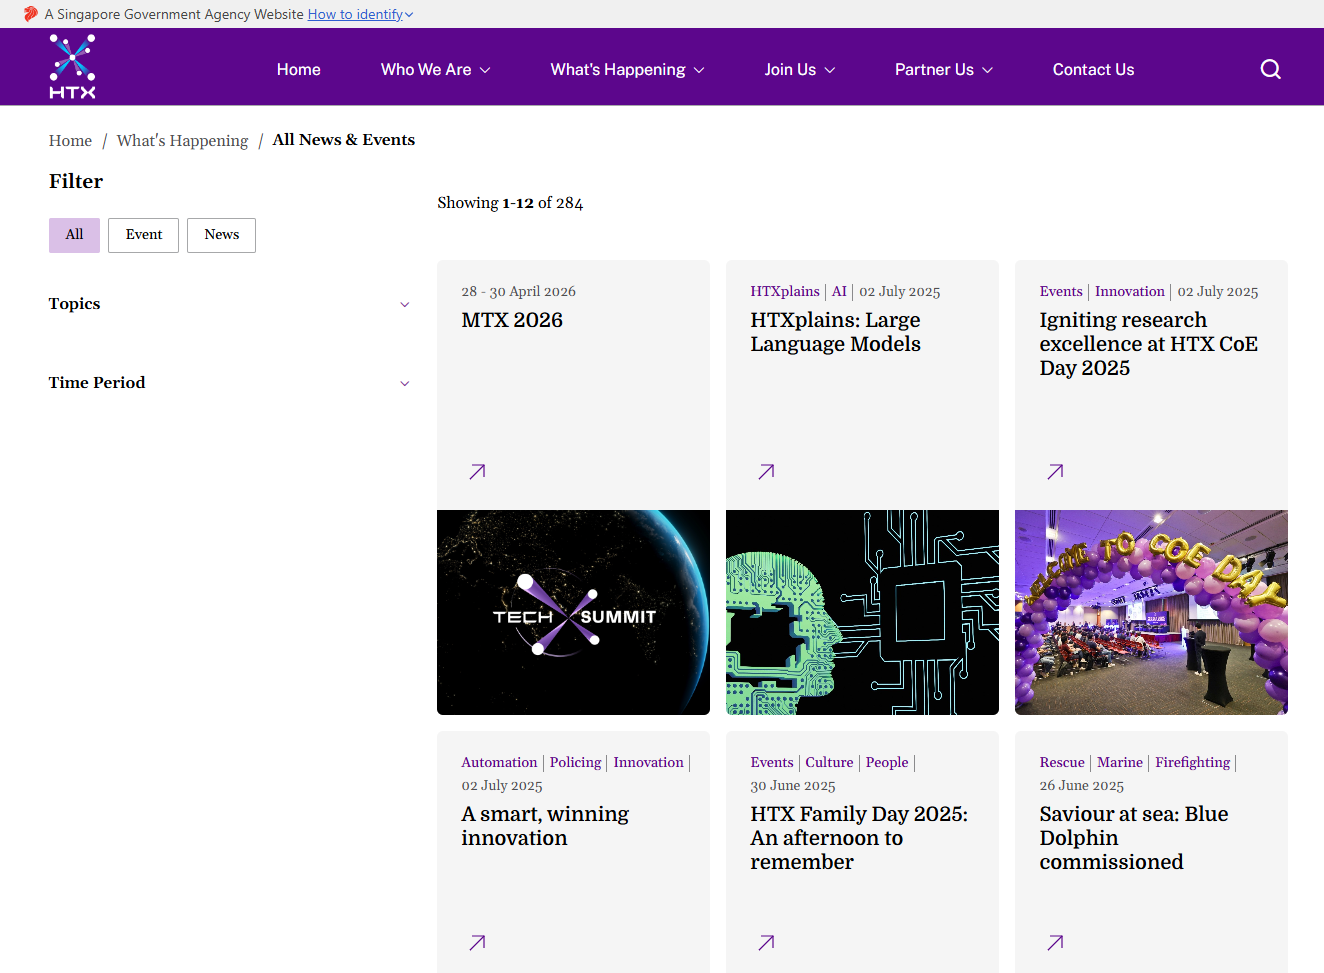Click the AI tag link
Image resolution: width=1324 pixels, height=973 pixels.
839,291
